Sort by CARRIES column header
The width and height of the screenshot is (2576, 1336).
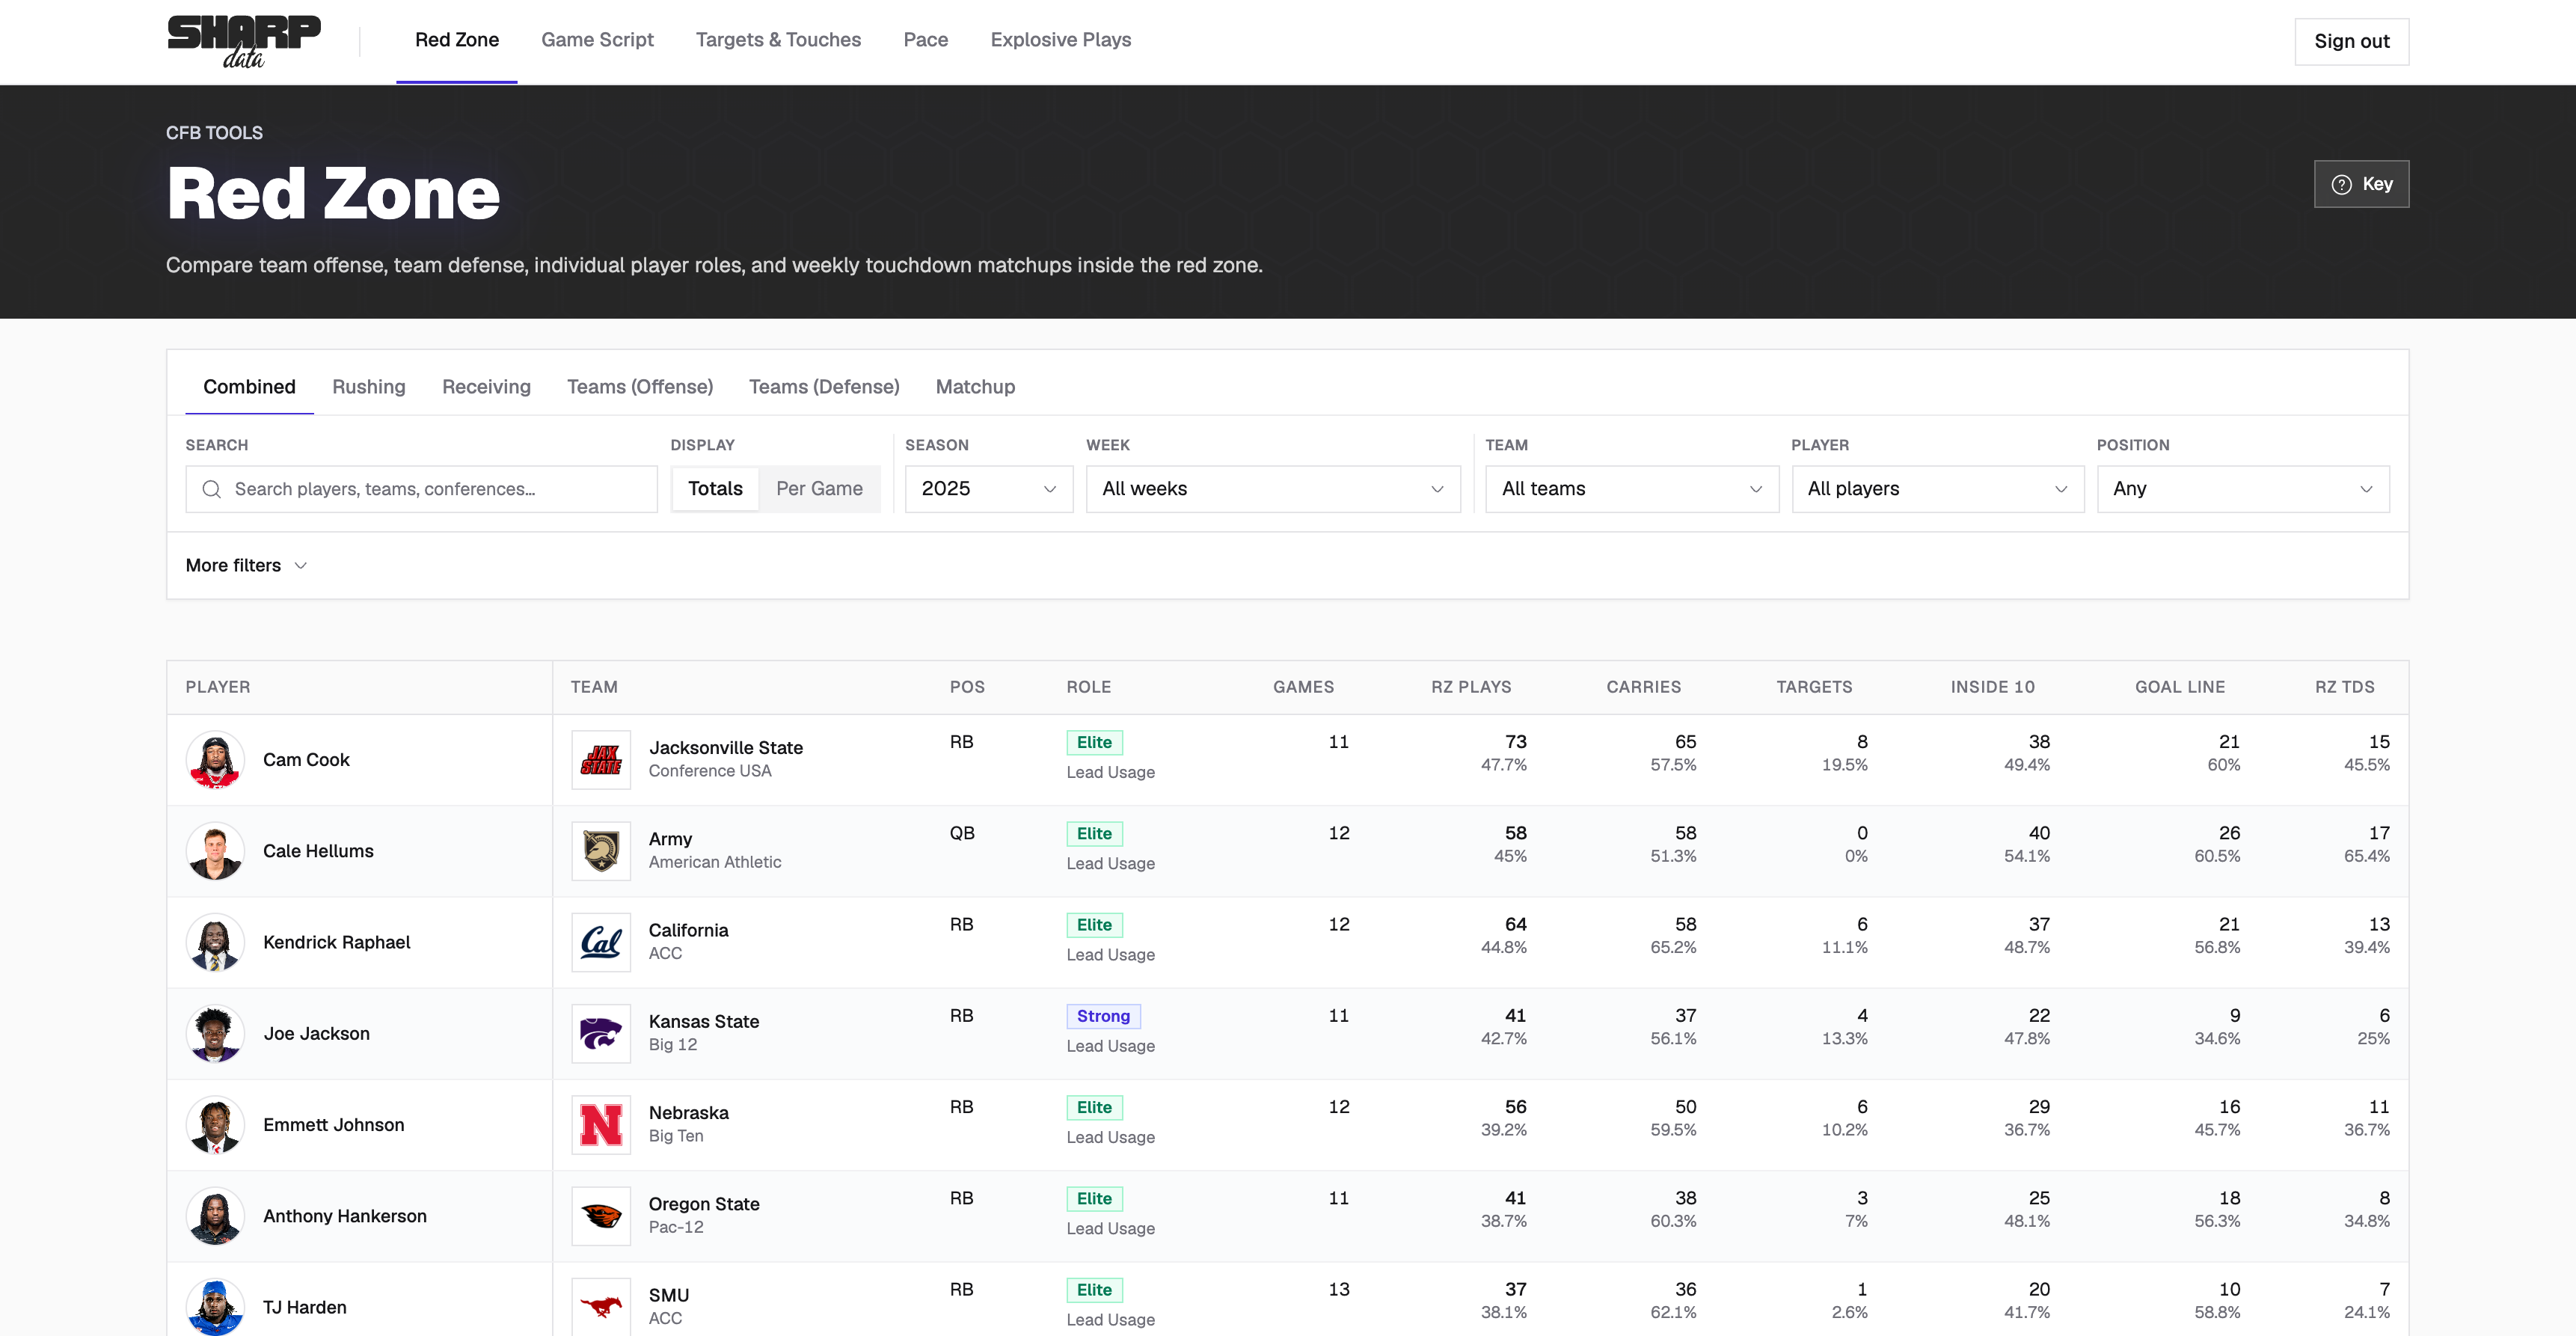coord(1644,687)
